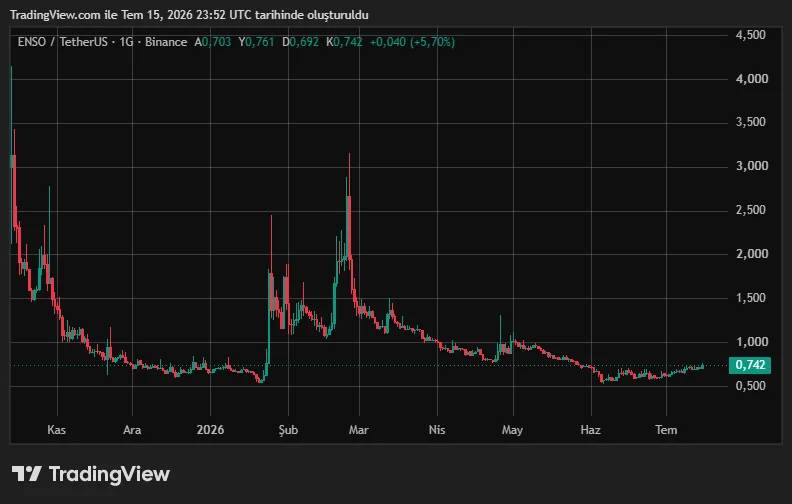Click the 4,000 price axis label

[x=752, y=79]
